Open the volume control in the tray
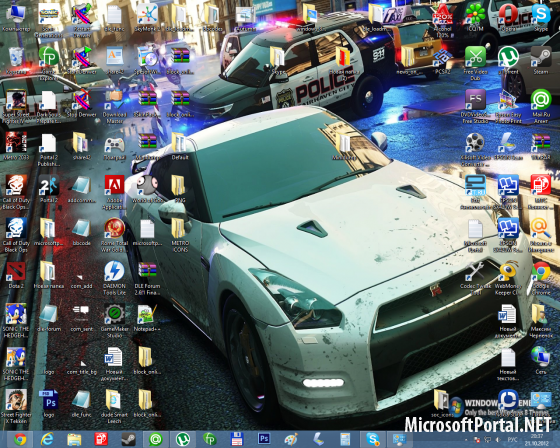Viewport: 560px width, 448px height. (498, 439)
